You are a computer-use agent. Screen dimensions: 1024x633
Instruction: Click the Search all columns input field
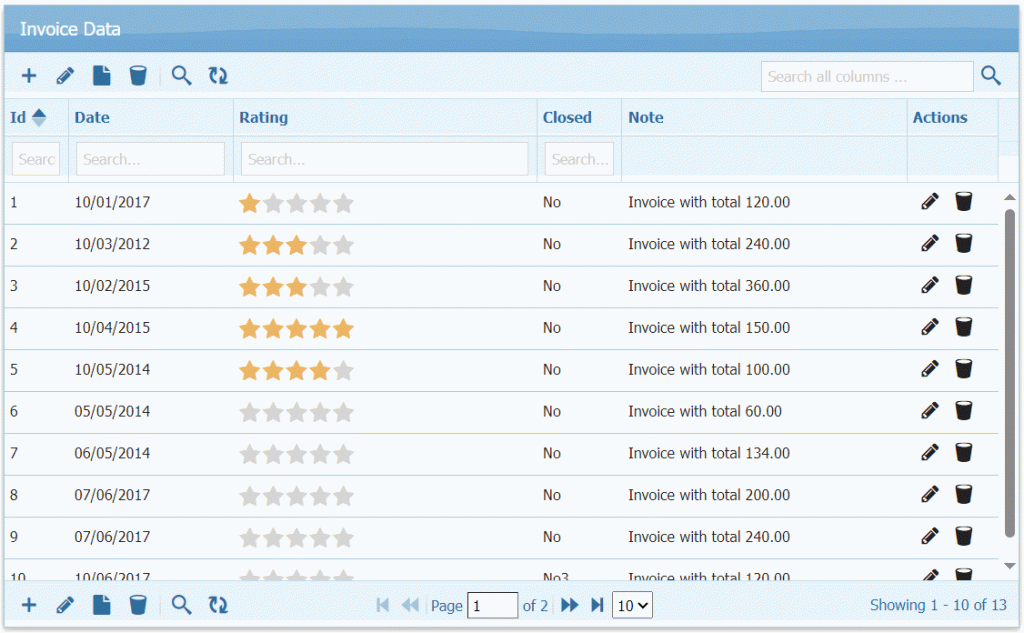[x=866, y=77]
